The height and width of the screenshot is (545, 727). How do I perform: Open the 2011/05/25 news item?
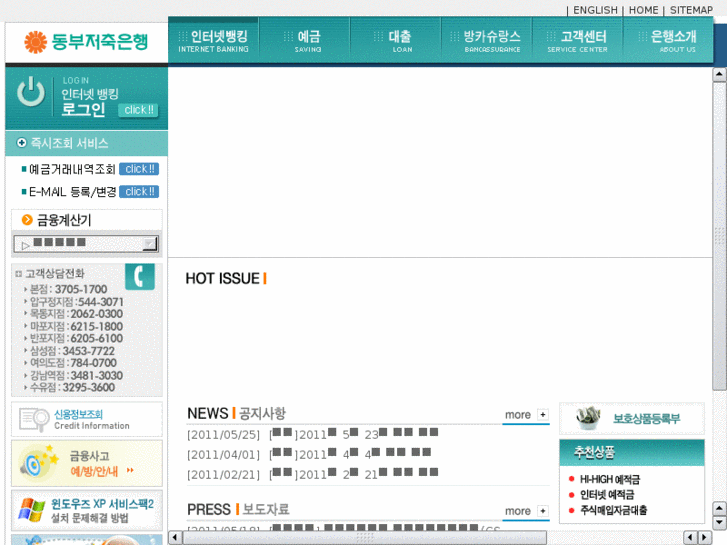click(313, 435)
